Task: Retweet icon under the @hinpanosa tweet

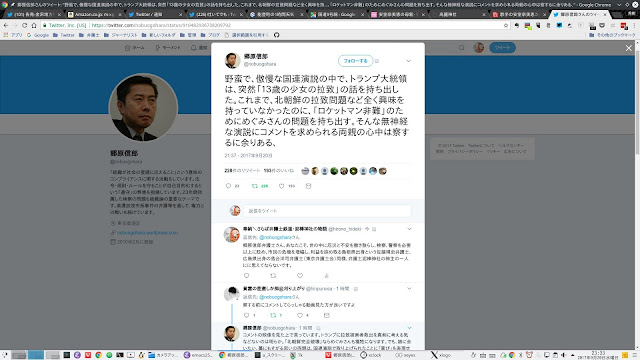Action: pos(273,315)
